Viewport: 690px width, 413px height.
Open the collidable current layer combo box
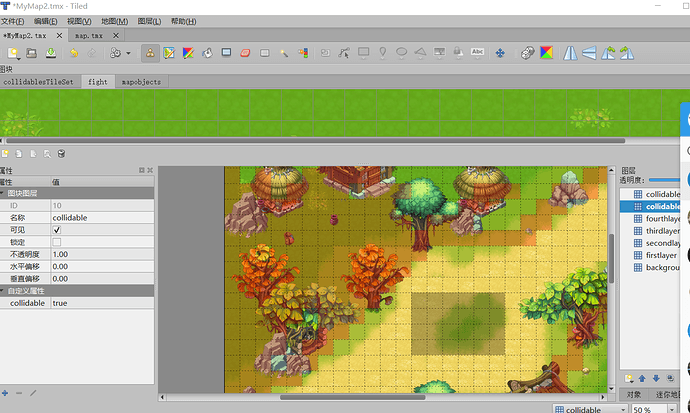tap(590, 409)
